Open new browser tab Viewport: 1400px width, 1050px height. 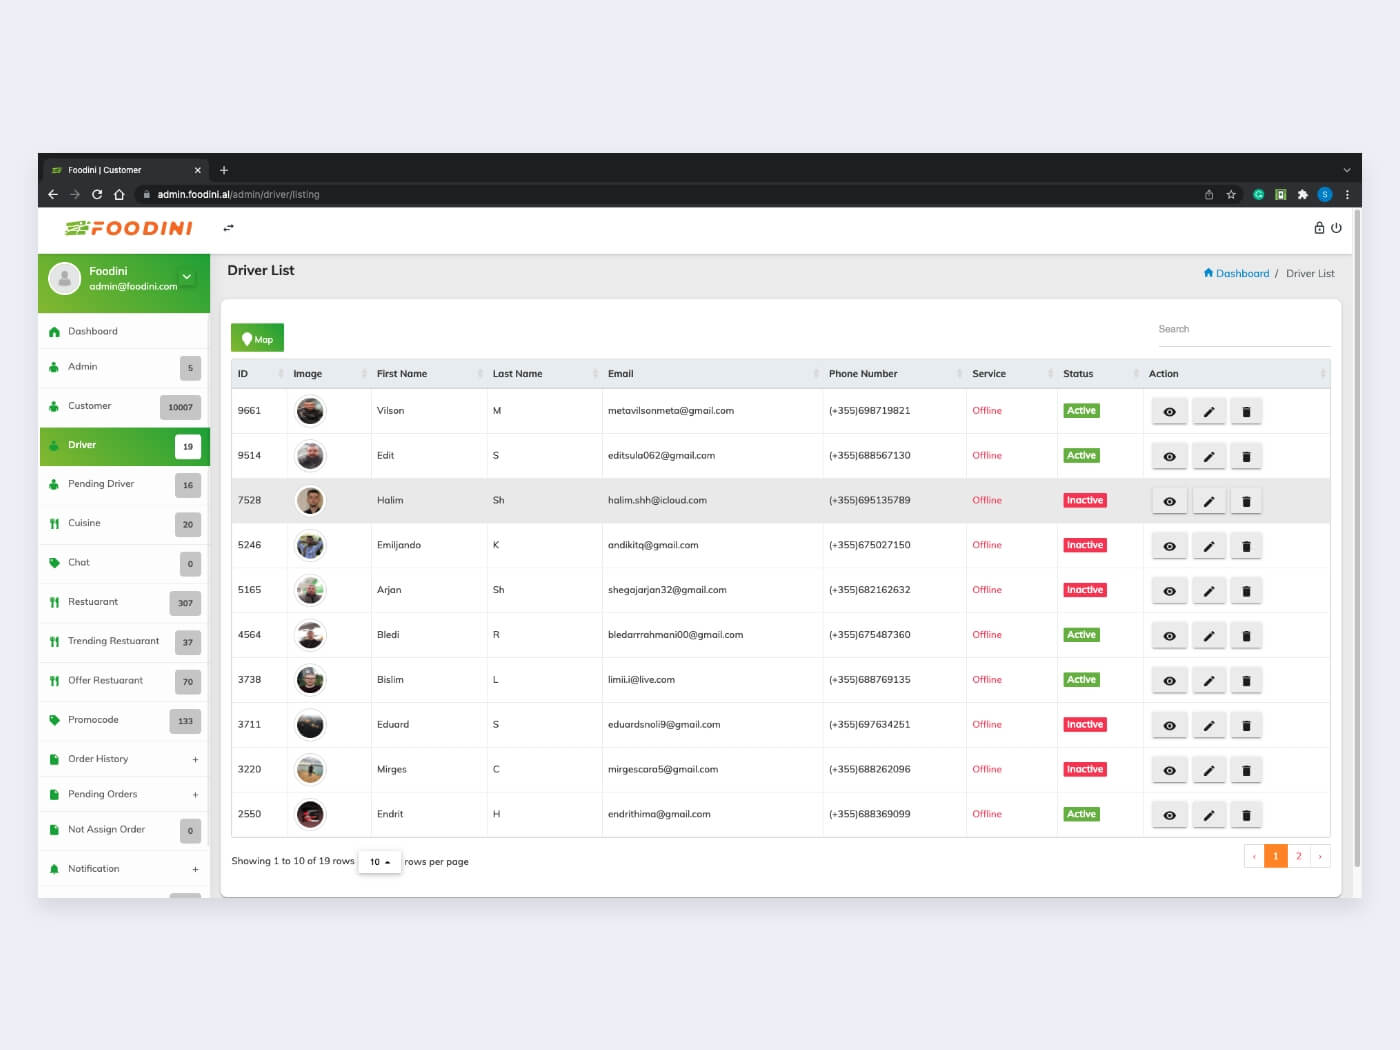coord(224,170)
